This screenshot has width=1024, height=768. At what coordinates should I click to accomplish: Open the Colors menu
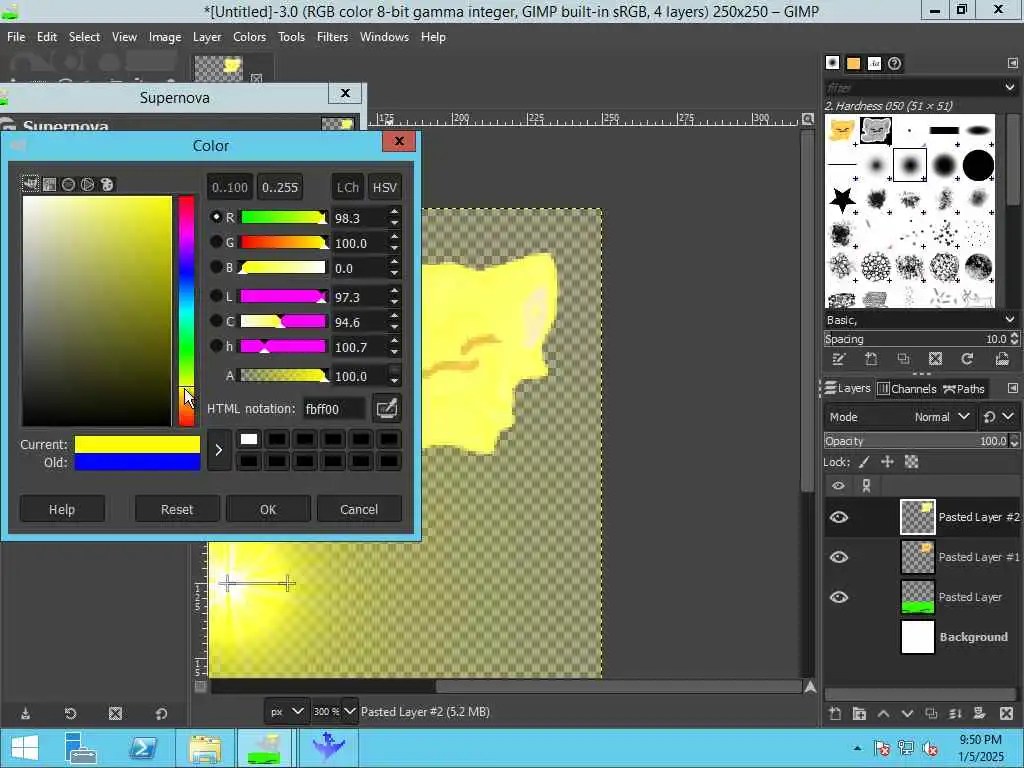click(249, 37)
